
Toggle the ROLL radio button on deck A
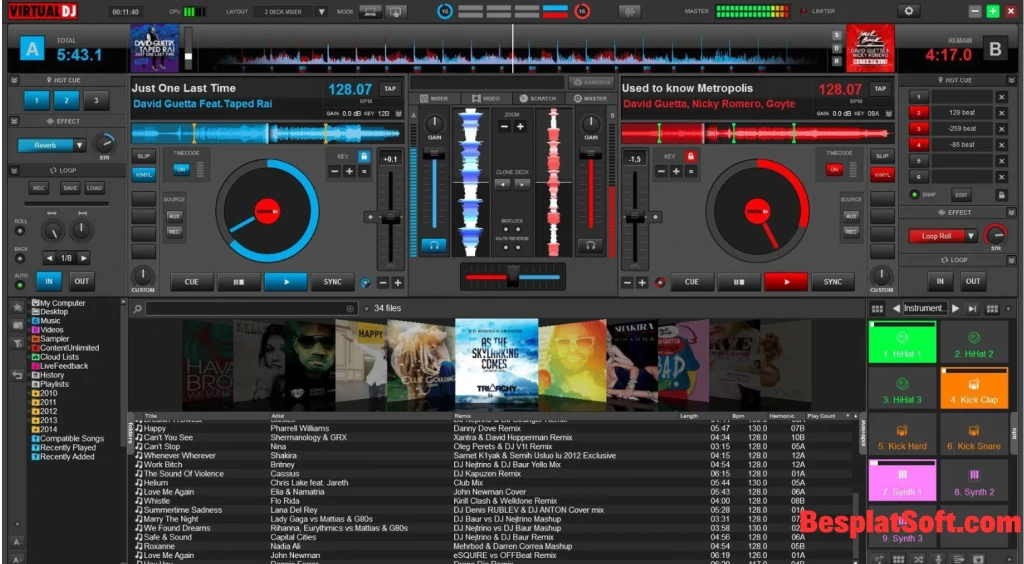coord(20,231)
